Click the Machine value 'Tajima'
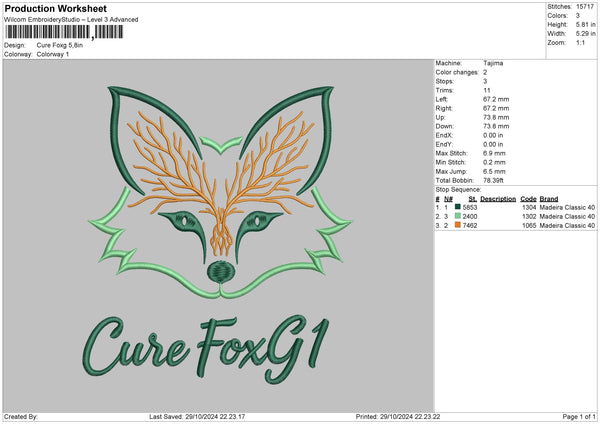 (x=493, y=63)
